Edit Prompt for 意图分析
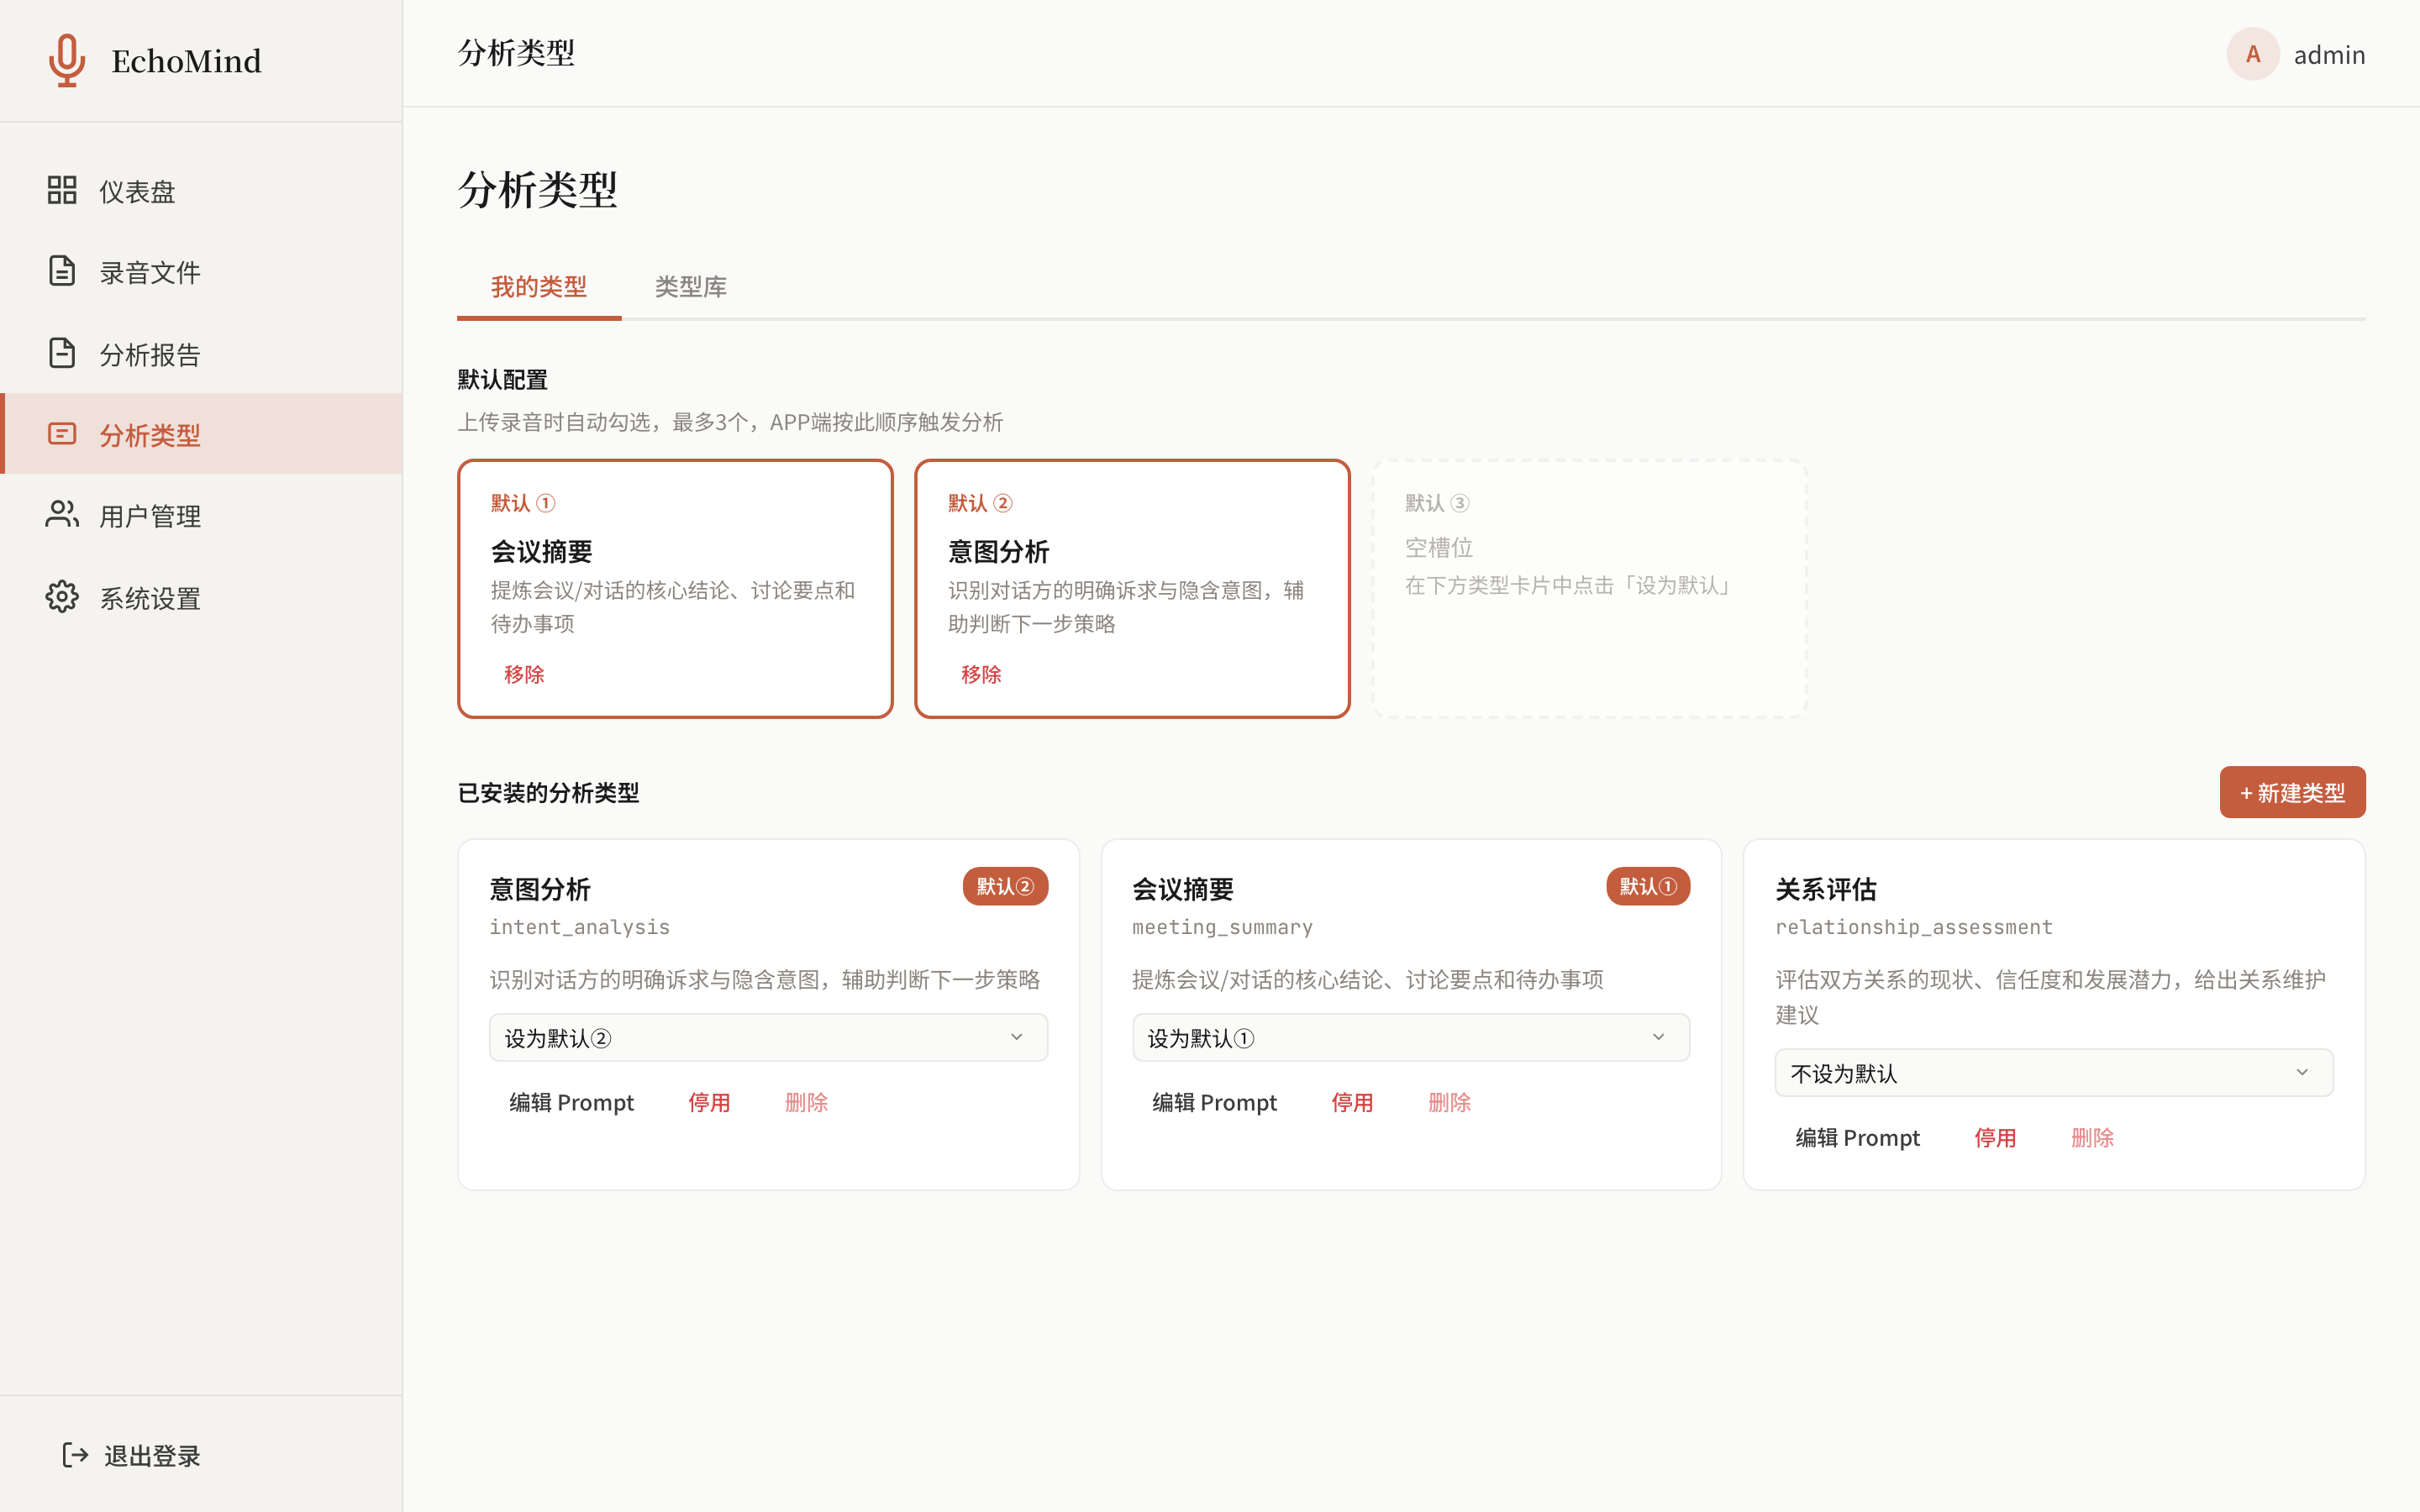The width and height of the screenshot is (2420, 1512). (x=571, y=1102)
